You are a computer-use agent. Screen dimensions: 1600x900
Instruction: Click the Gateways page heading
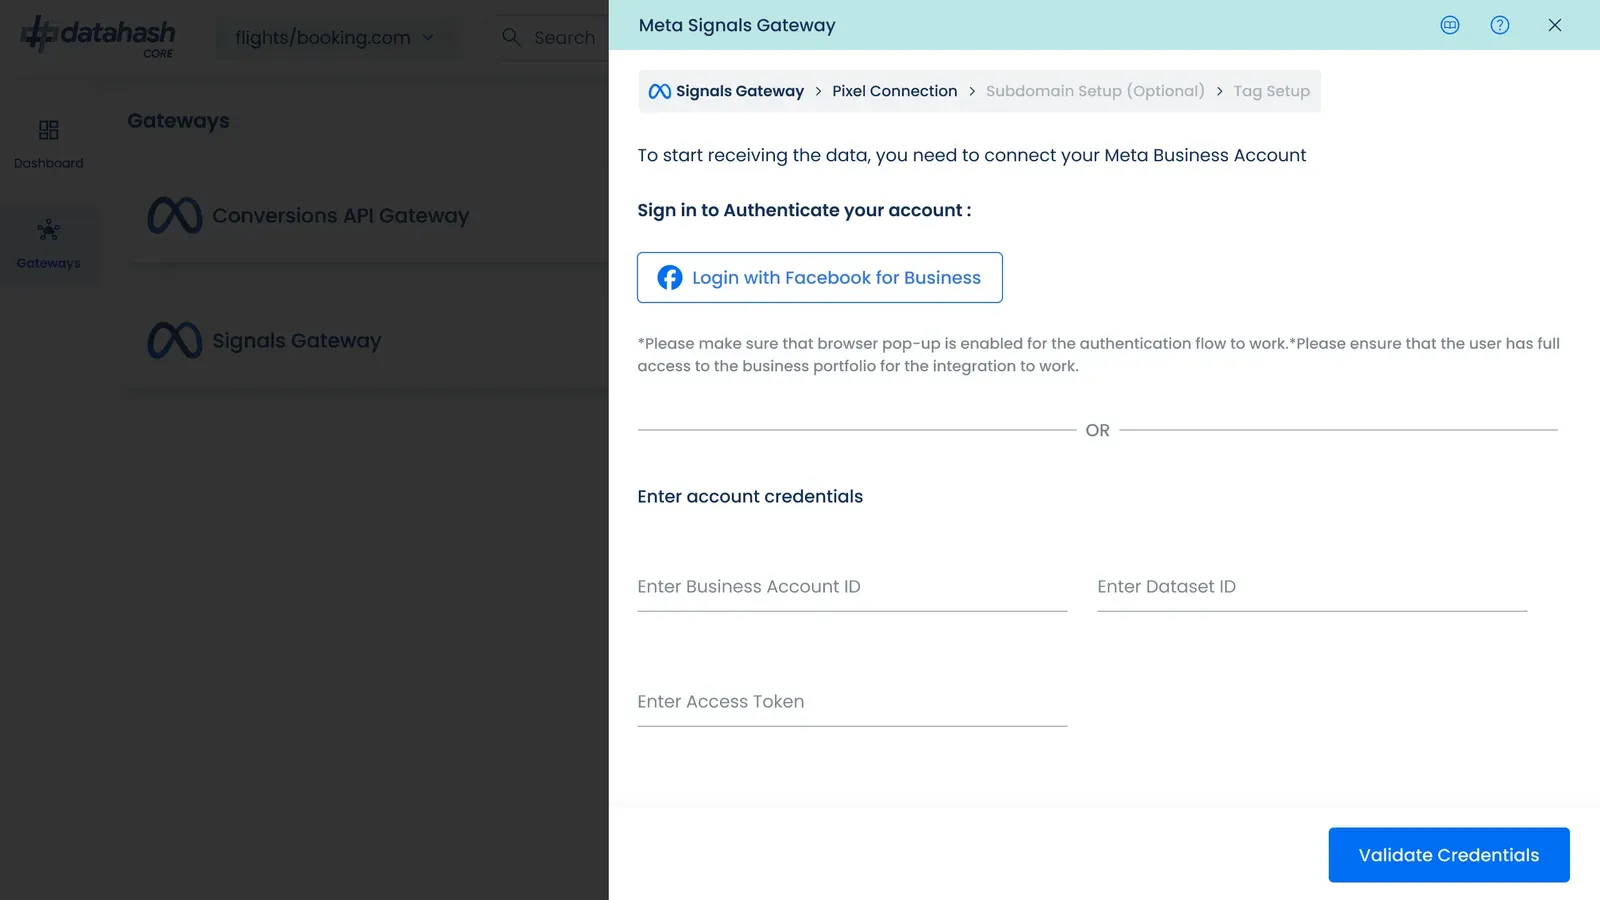click(178, 121)
